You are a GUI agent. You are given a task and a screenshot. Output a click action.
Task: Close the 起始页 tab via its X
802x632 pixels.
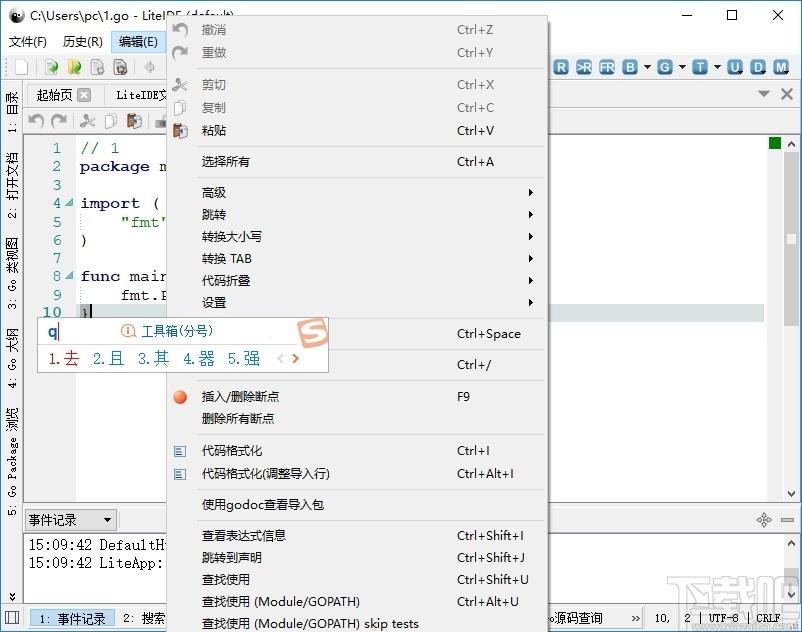click(x=84, y=95)
